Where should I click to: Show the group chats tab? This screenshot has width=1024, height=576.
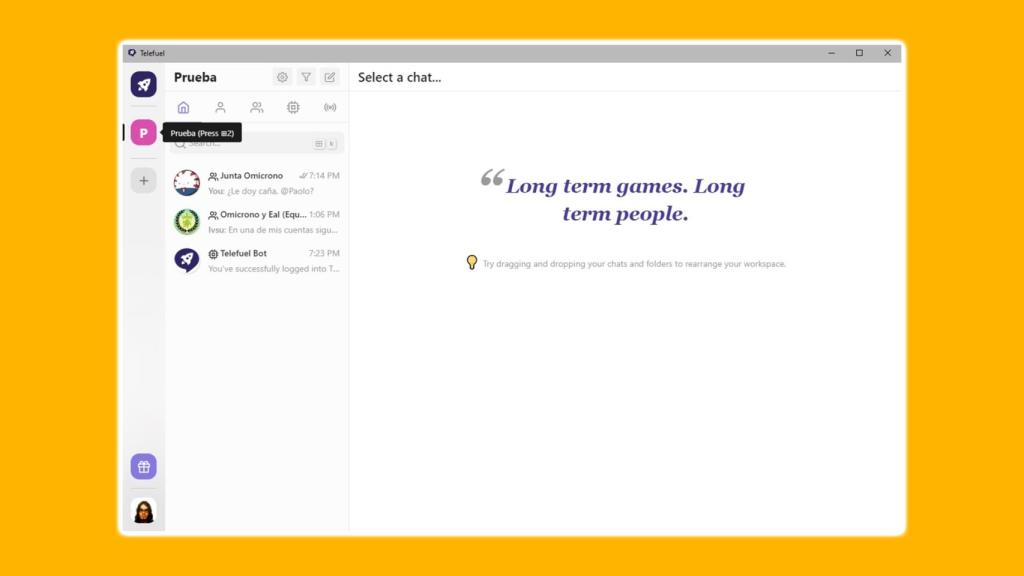(x=257, y=108)
